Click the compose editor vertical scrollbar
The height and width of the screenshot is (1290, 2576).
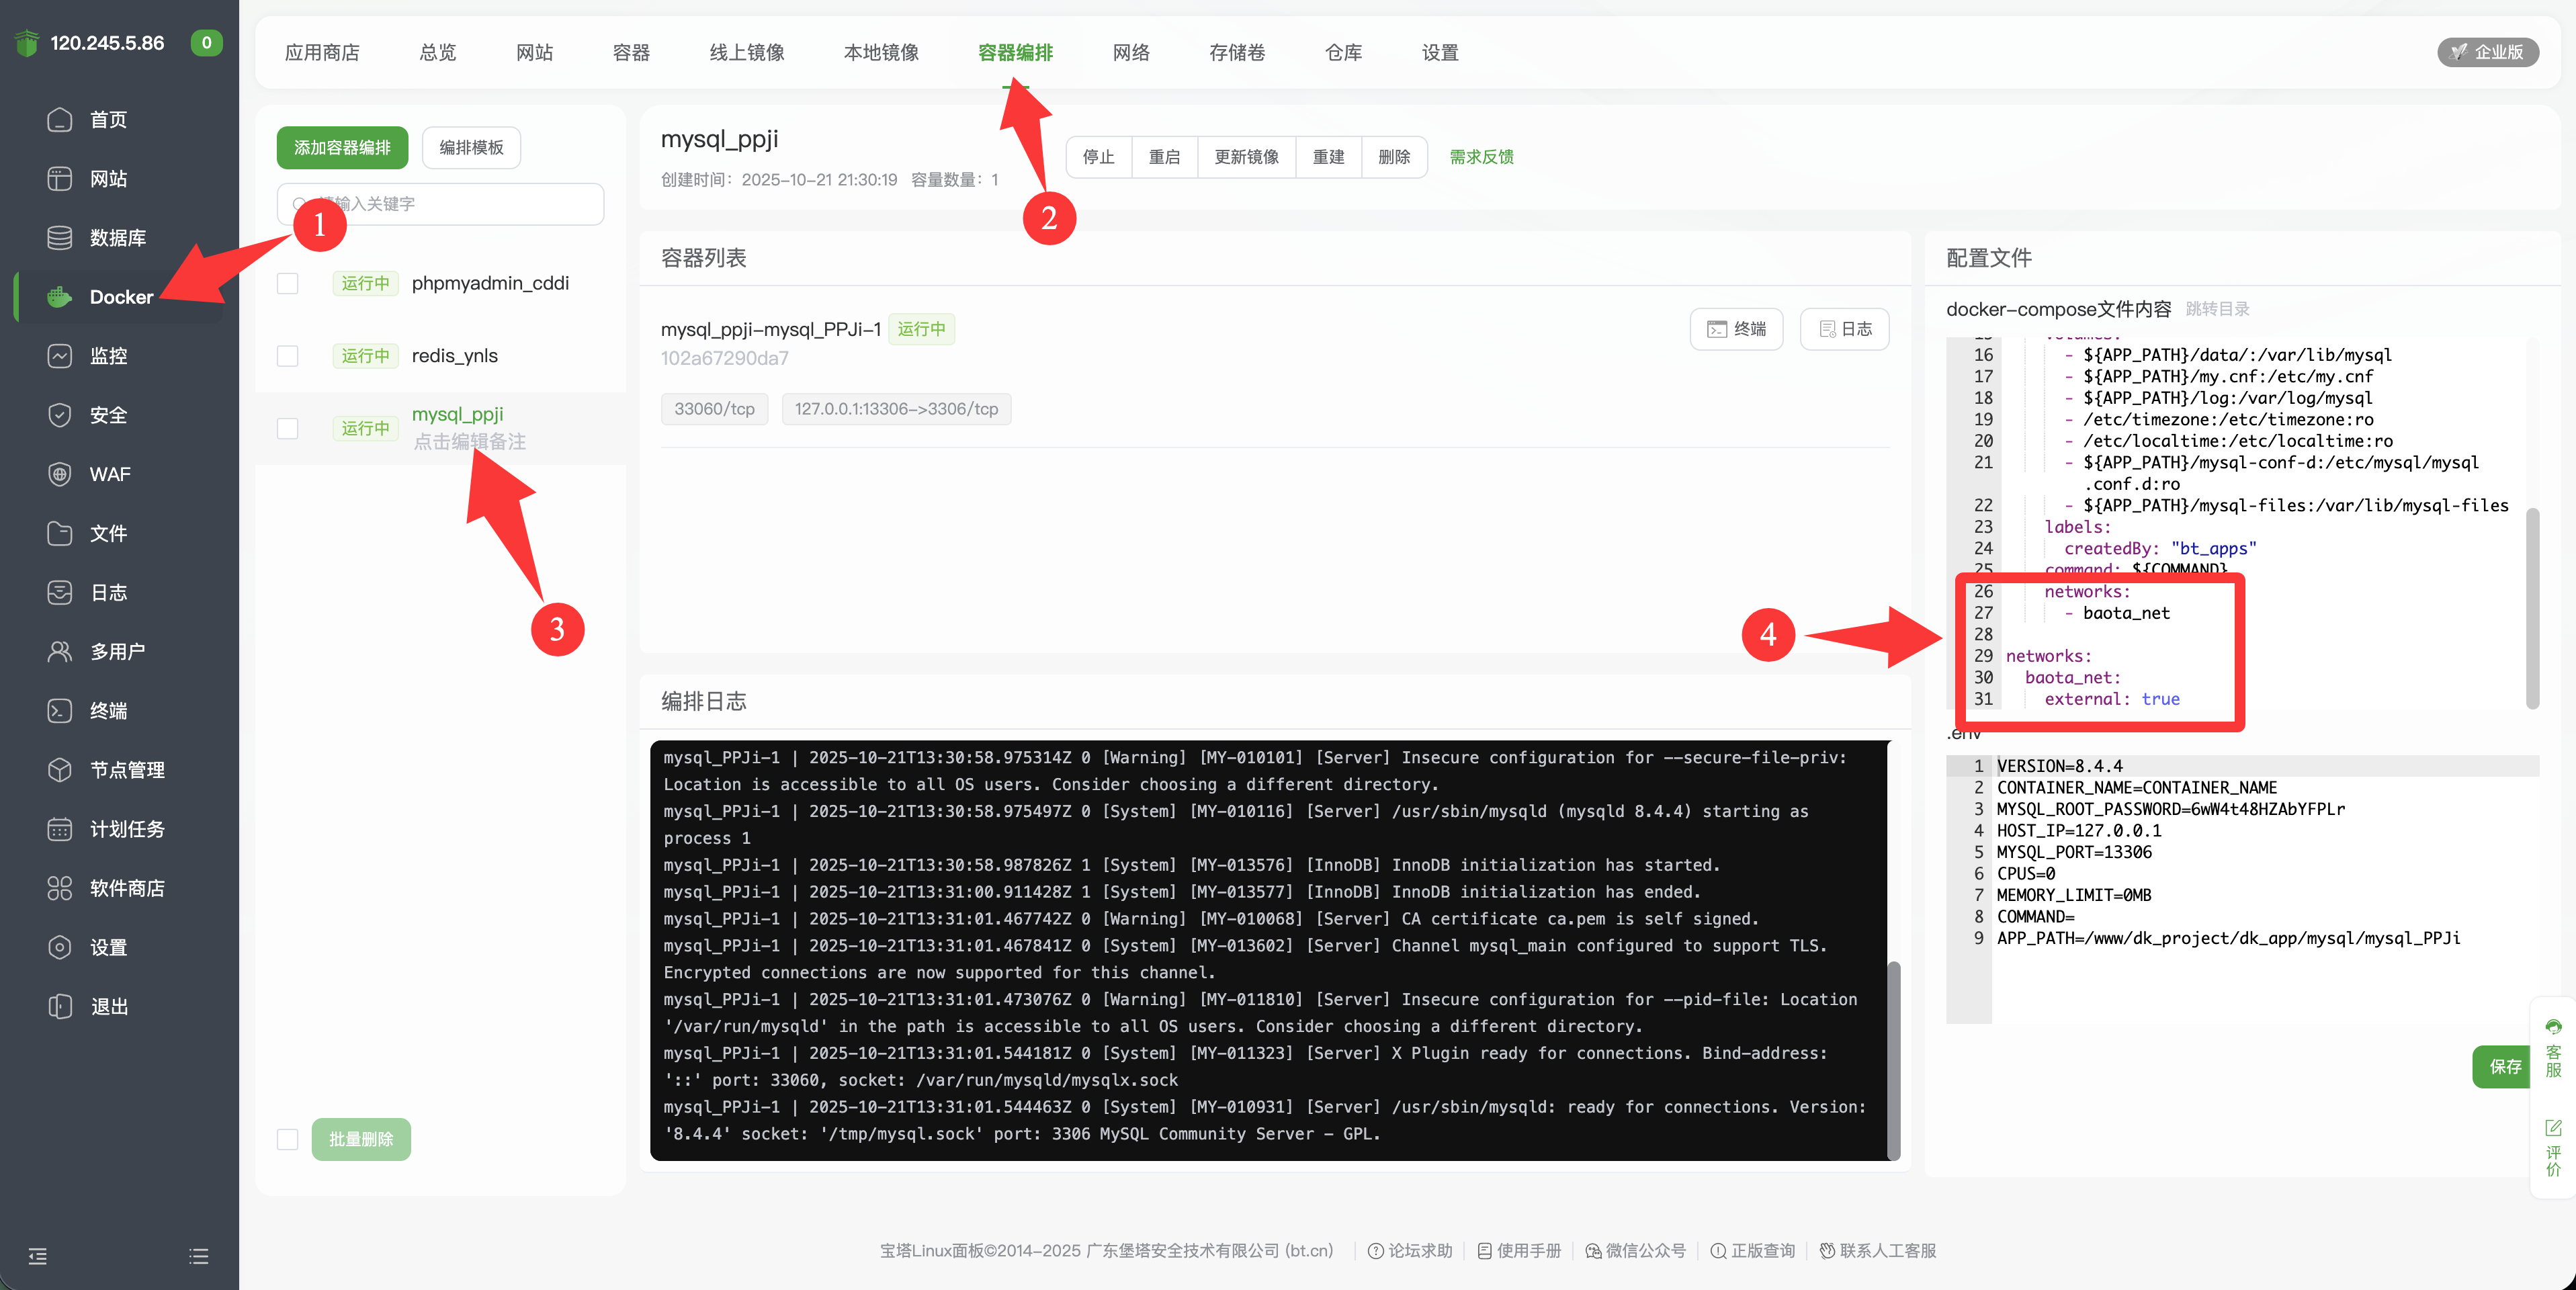[x=2532, y=605]
